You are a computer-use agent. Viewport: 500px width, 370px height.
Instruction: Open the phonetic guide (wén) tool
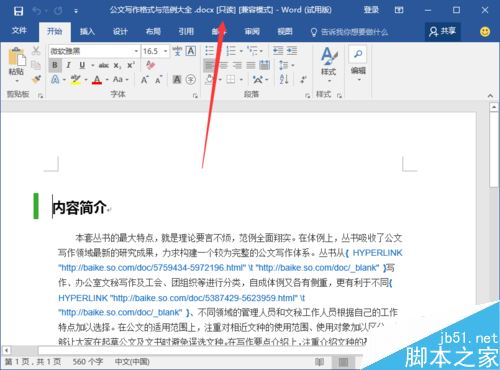pyautogui.click(x=177, y=51)
